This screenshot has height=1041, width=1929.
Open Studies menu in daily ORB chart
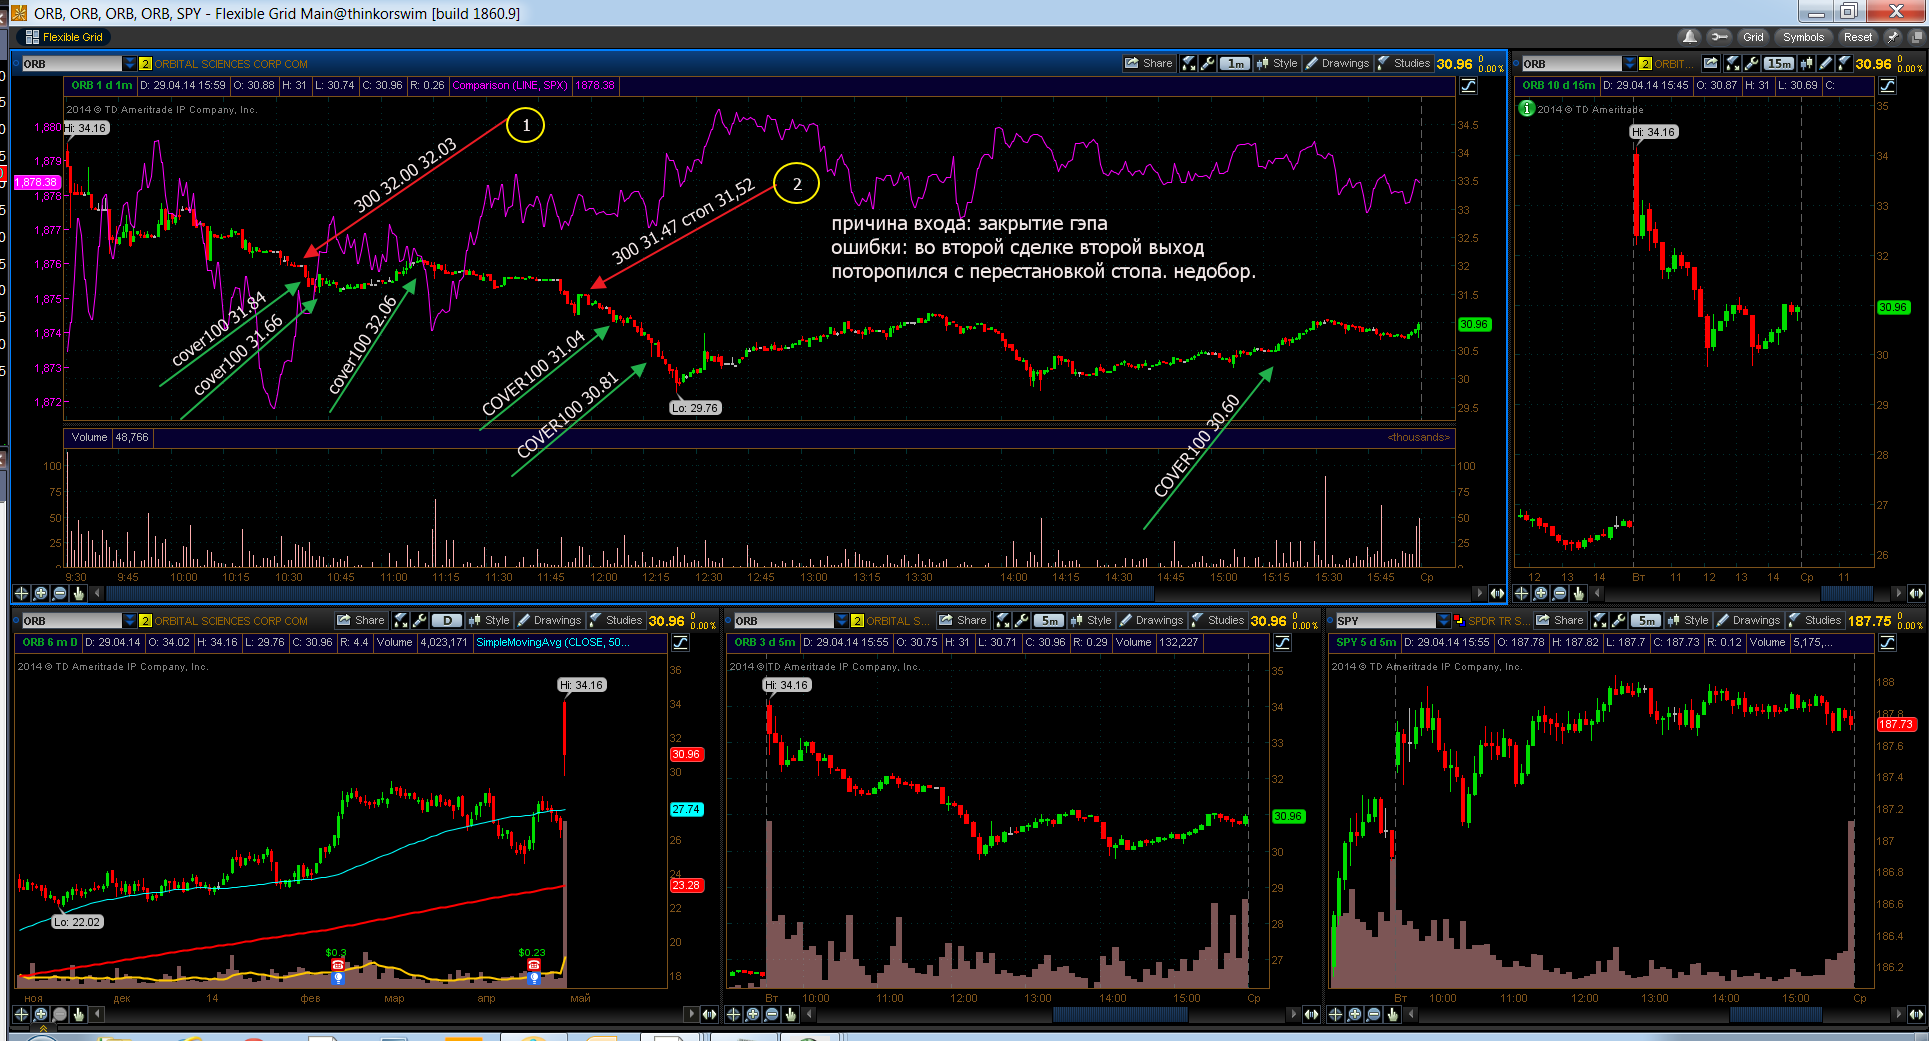point(616,620)
